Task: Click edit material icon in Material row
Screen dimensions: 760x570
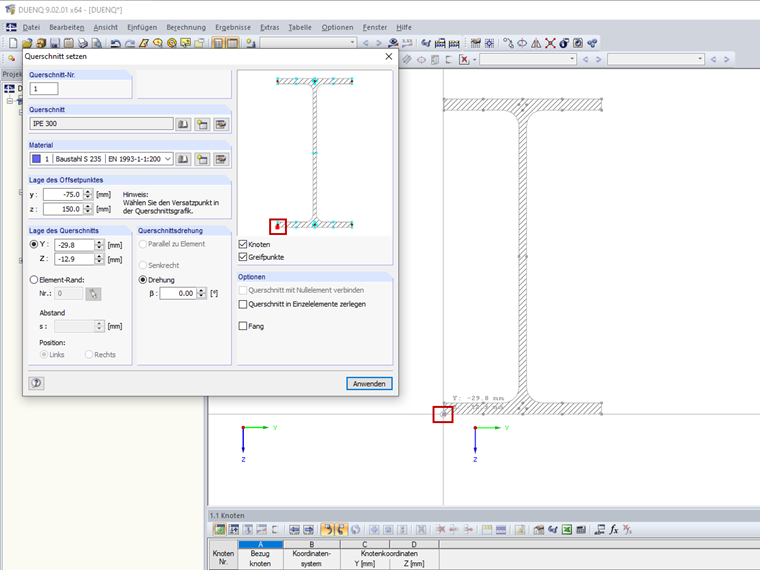Action: (x=221, y=159)
